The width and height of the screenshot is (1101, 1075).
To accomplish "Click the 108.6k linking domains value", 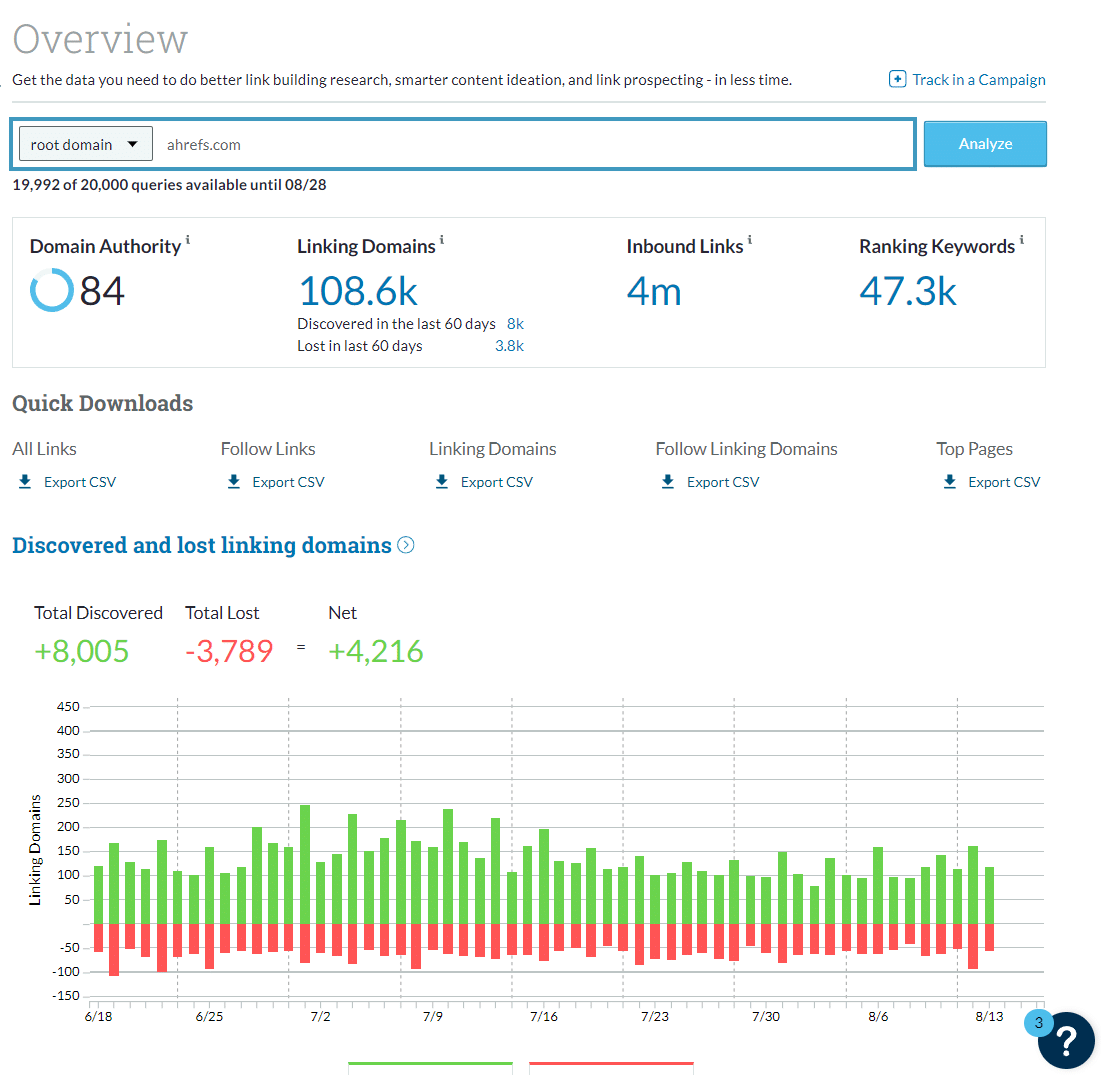I will 358,291.
